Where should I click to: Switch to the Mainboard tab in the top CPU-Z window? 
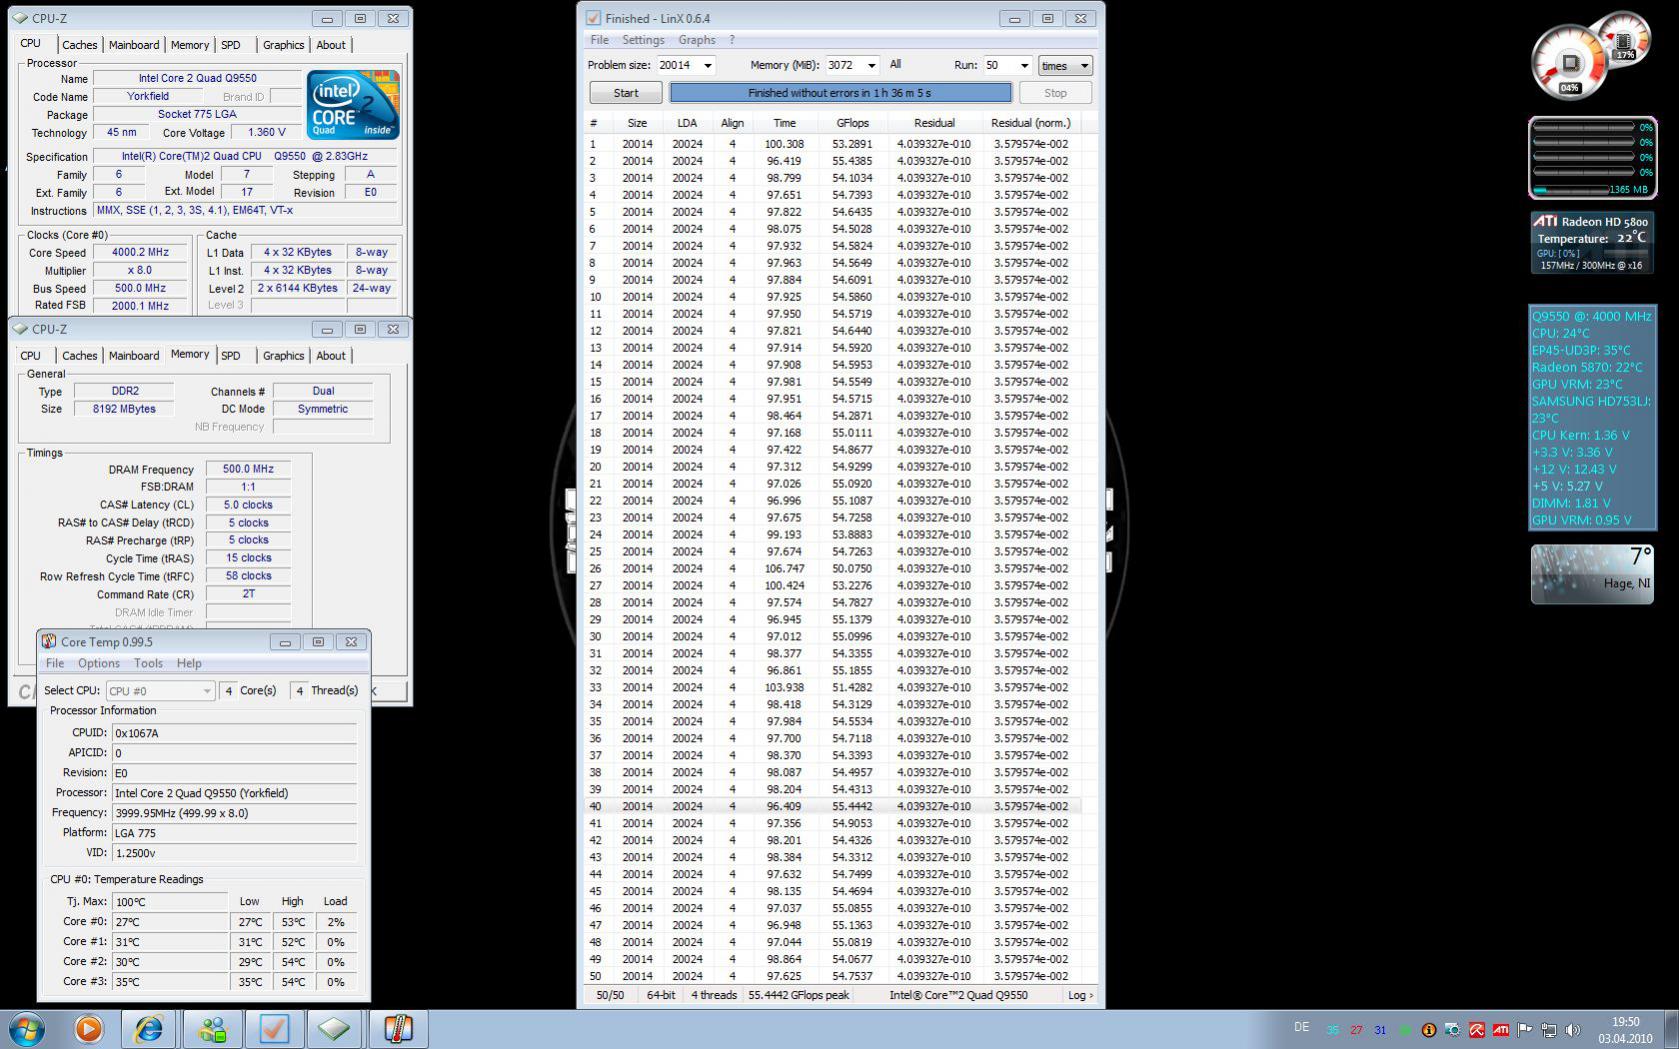[134, 45]
